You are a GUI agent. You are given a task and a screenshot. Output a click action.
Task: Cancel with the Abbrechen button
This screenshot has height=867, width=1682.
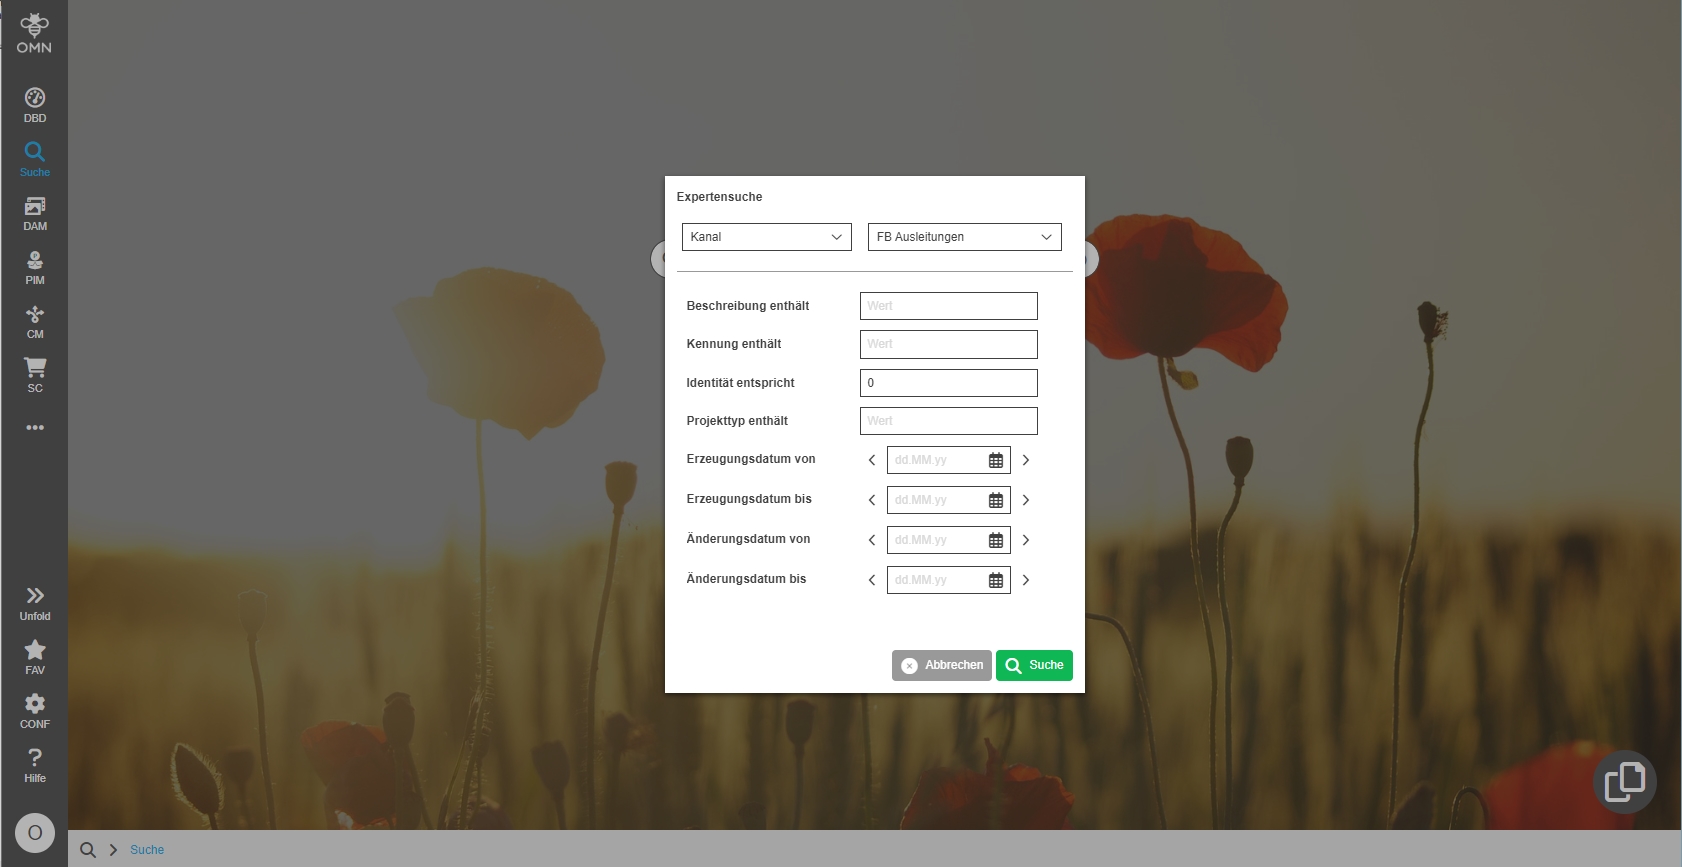point(942,665)
